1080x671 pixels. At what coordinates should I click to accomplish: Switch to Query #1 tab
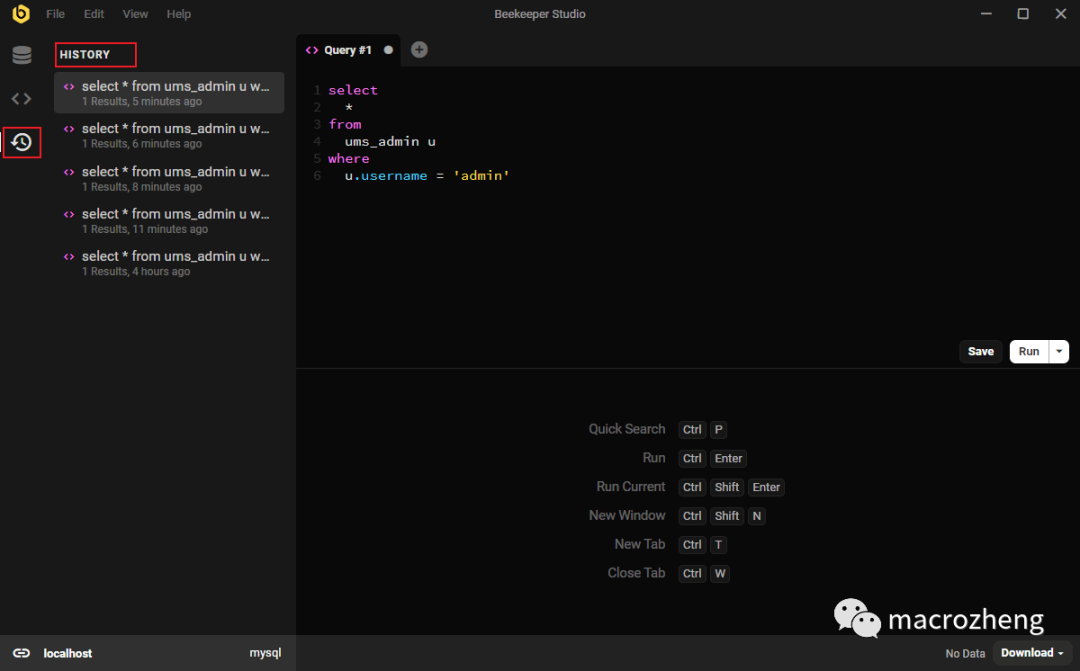pos(348,50)
